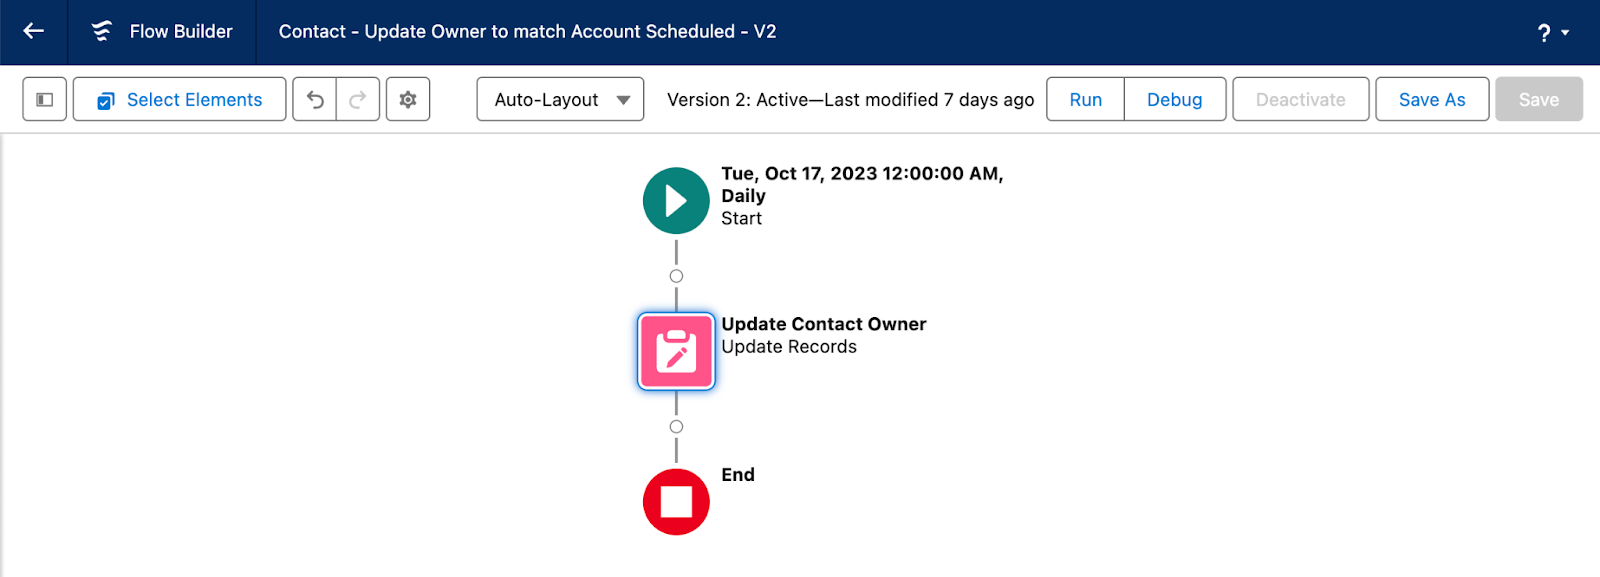The height and width of the screenshot is (577, 1600).
Task: Redo the last undone change
Action: point(358,99)
